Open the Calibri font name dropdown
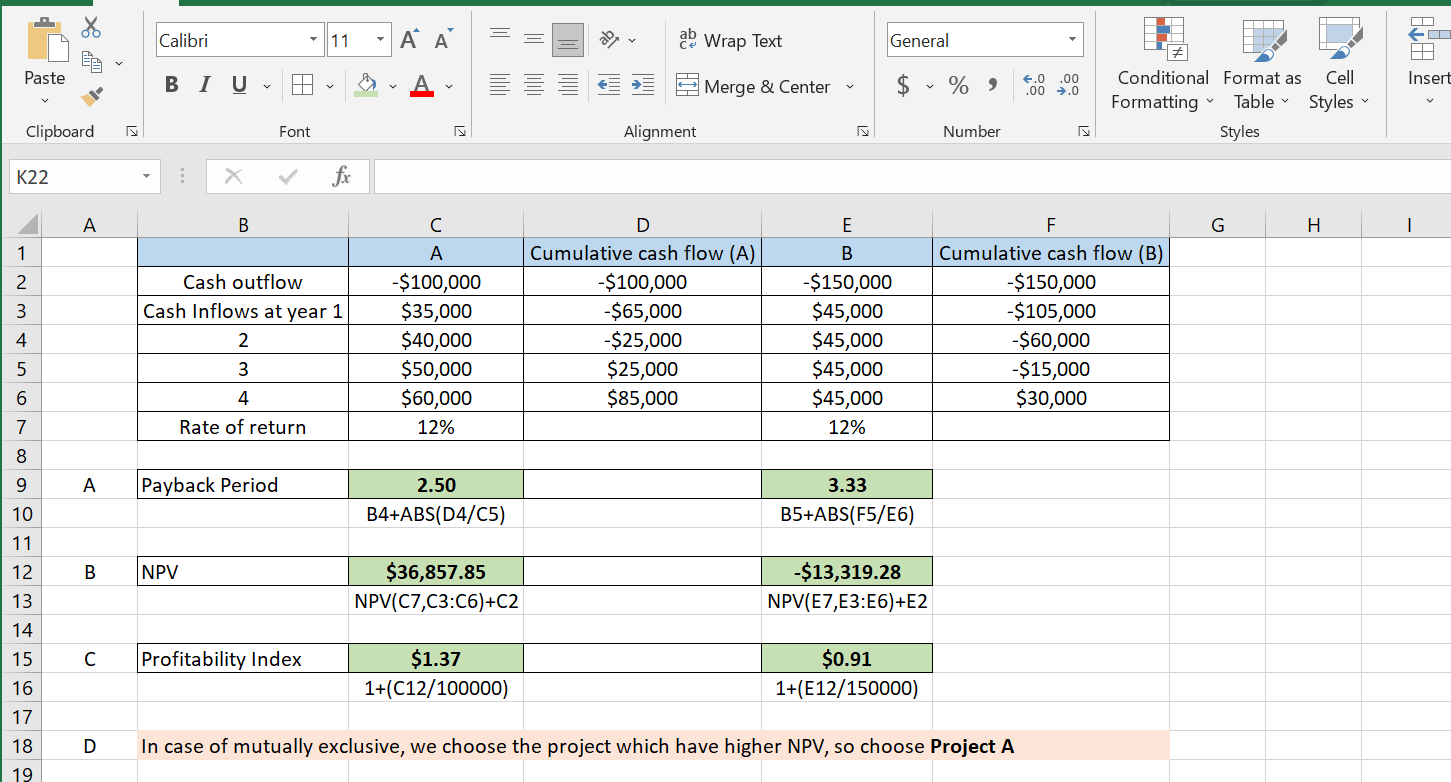 [314, 41]
